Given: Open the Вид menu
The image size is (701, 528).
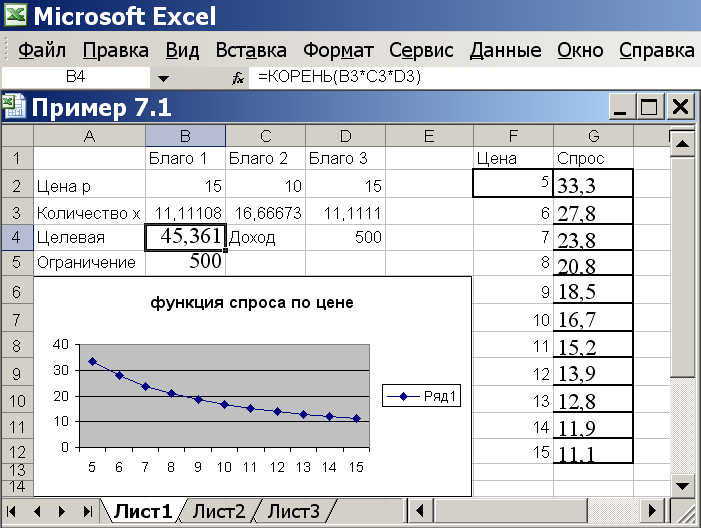Looking at the screenshot, I should (182, 51).
